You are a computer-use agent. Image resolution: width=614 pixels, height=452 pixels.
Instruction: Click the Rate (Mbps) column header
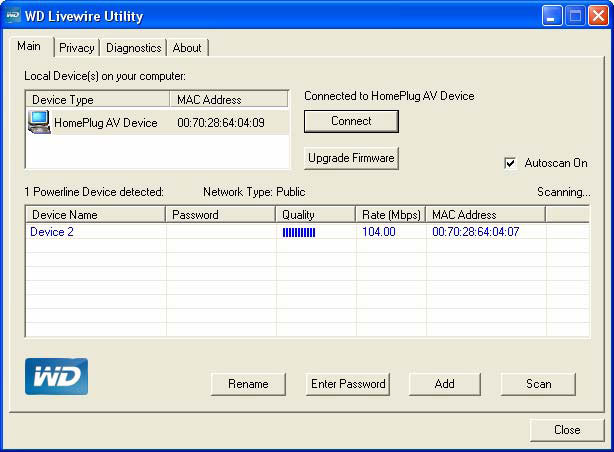391,215
